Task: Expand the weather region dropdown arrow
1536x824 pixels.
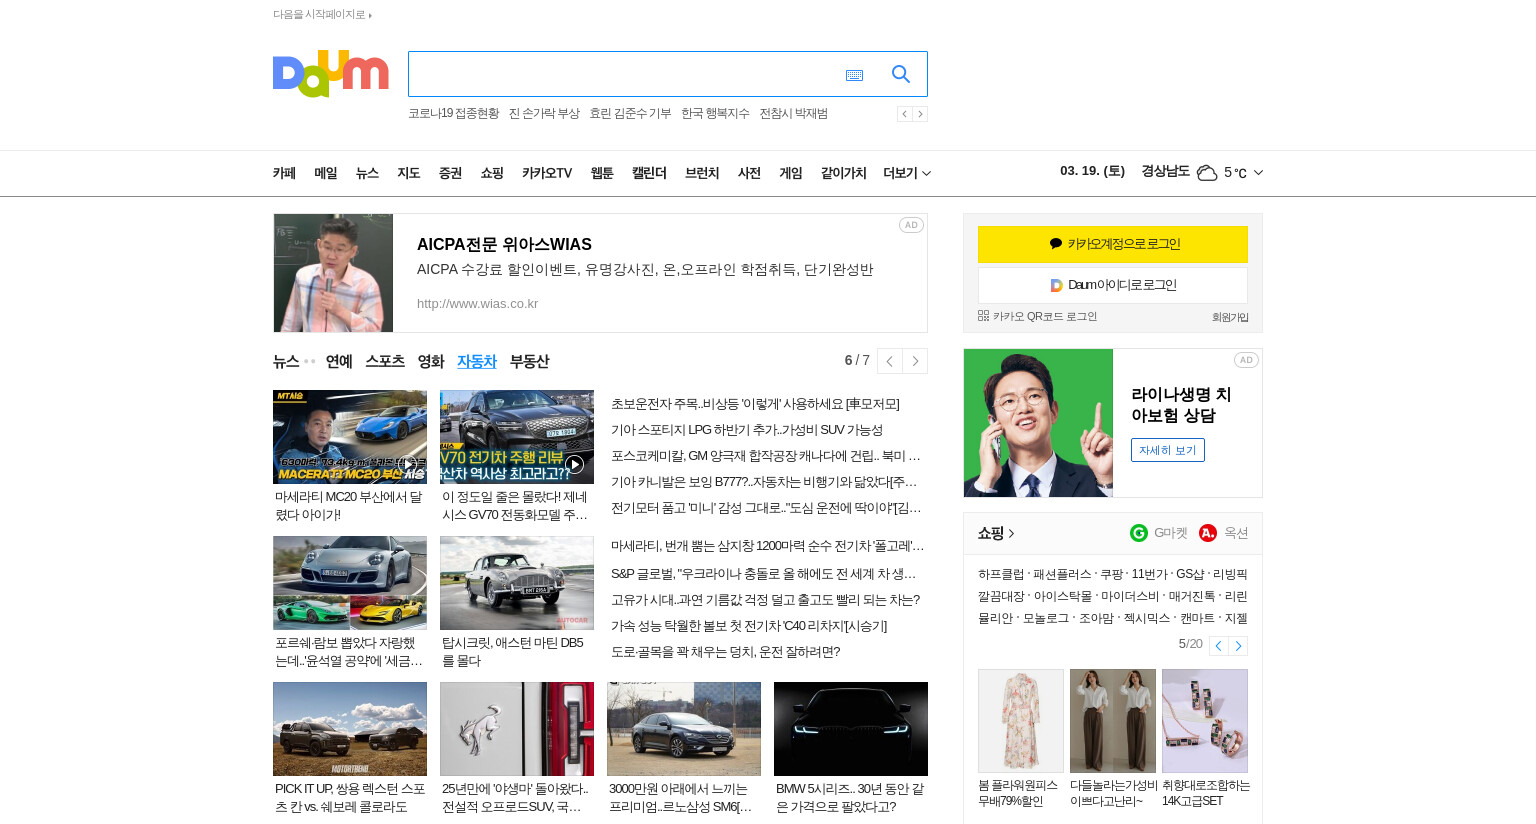Action: [1258, 173]
